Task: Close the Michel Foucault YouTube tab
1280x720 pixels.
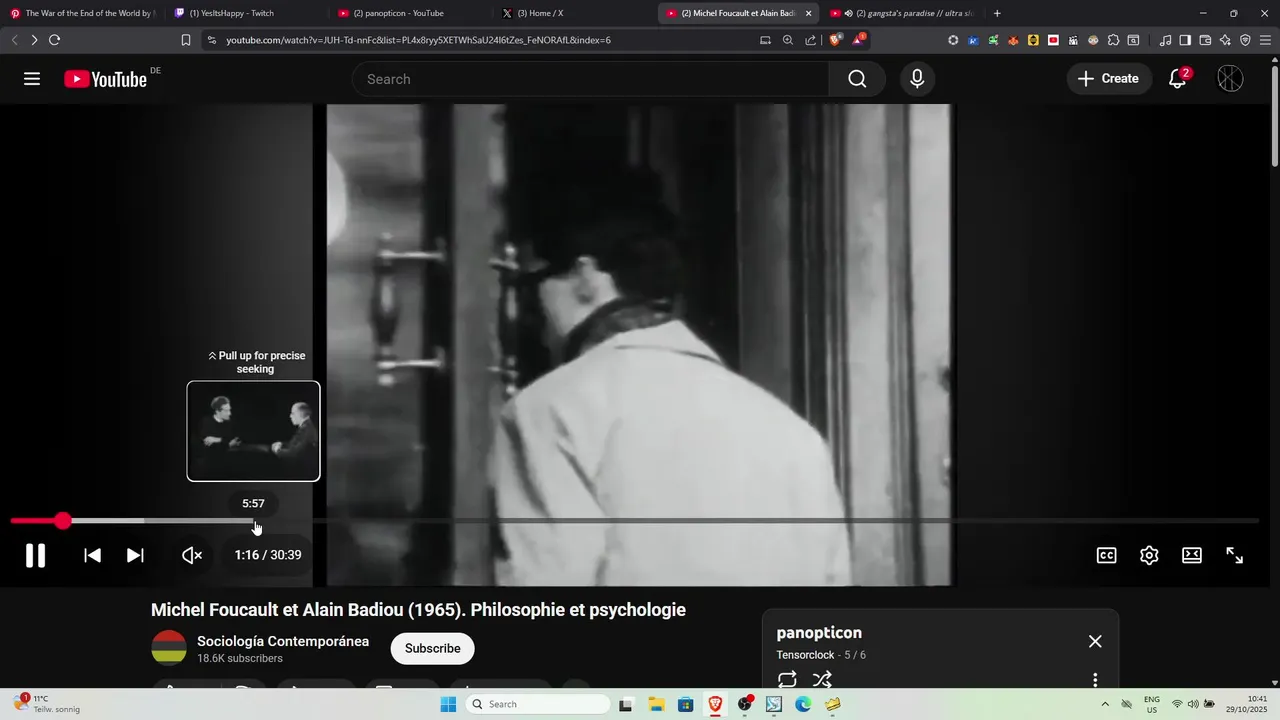Action: point(808,13)
